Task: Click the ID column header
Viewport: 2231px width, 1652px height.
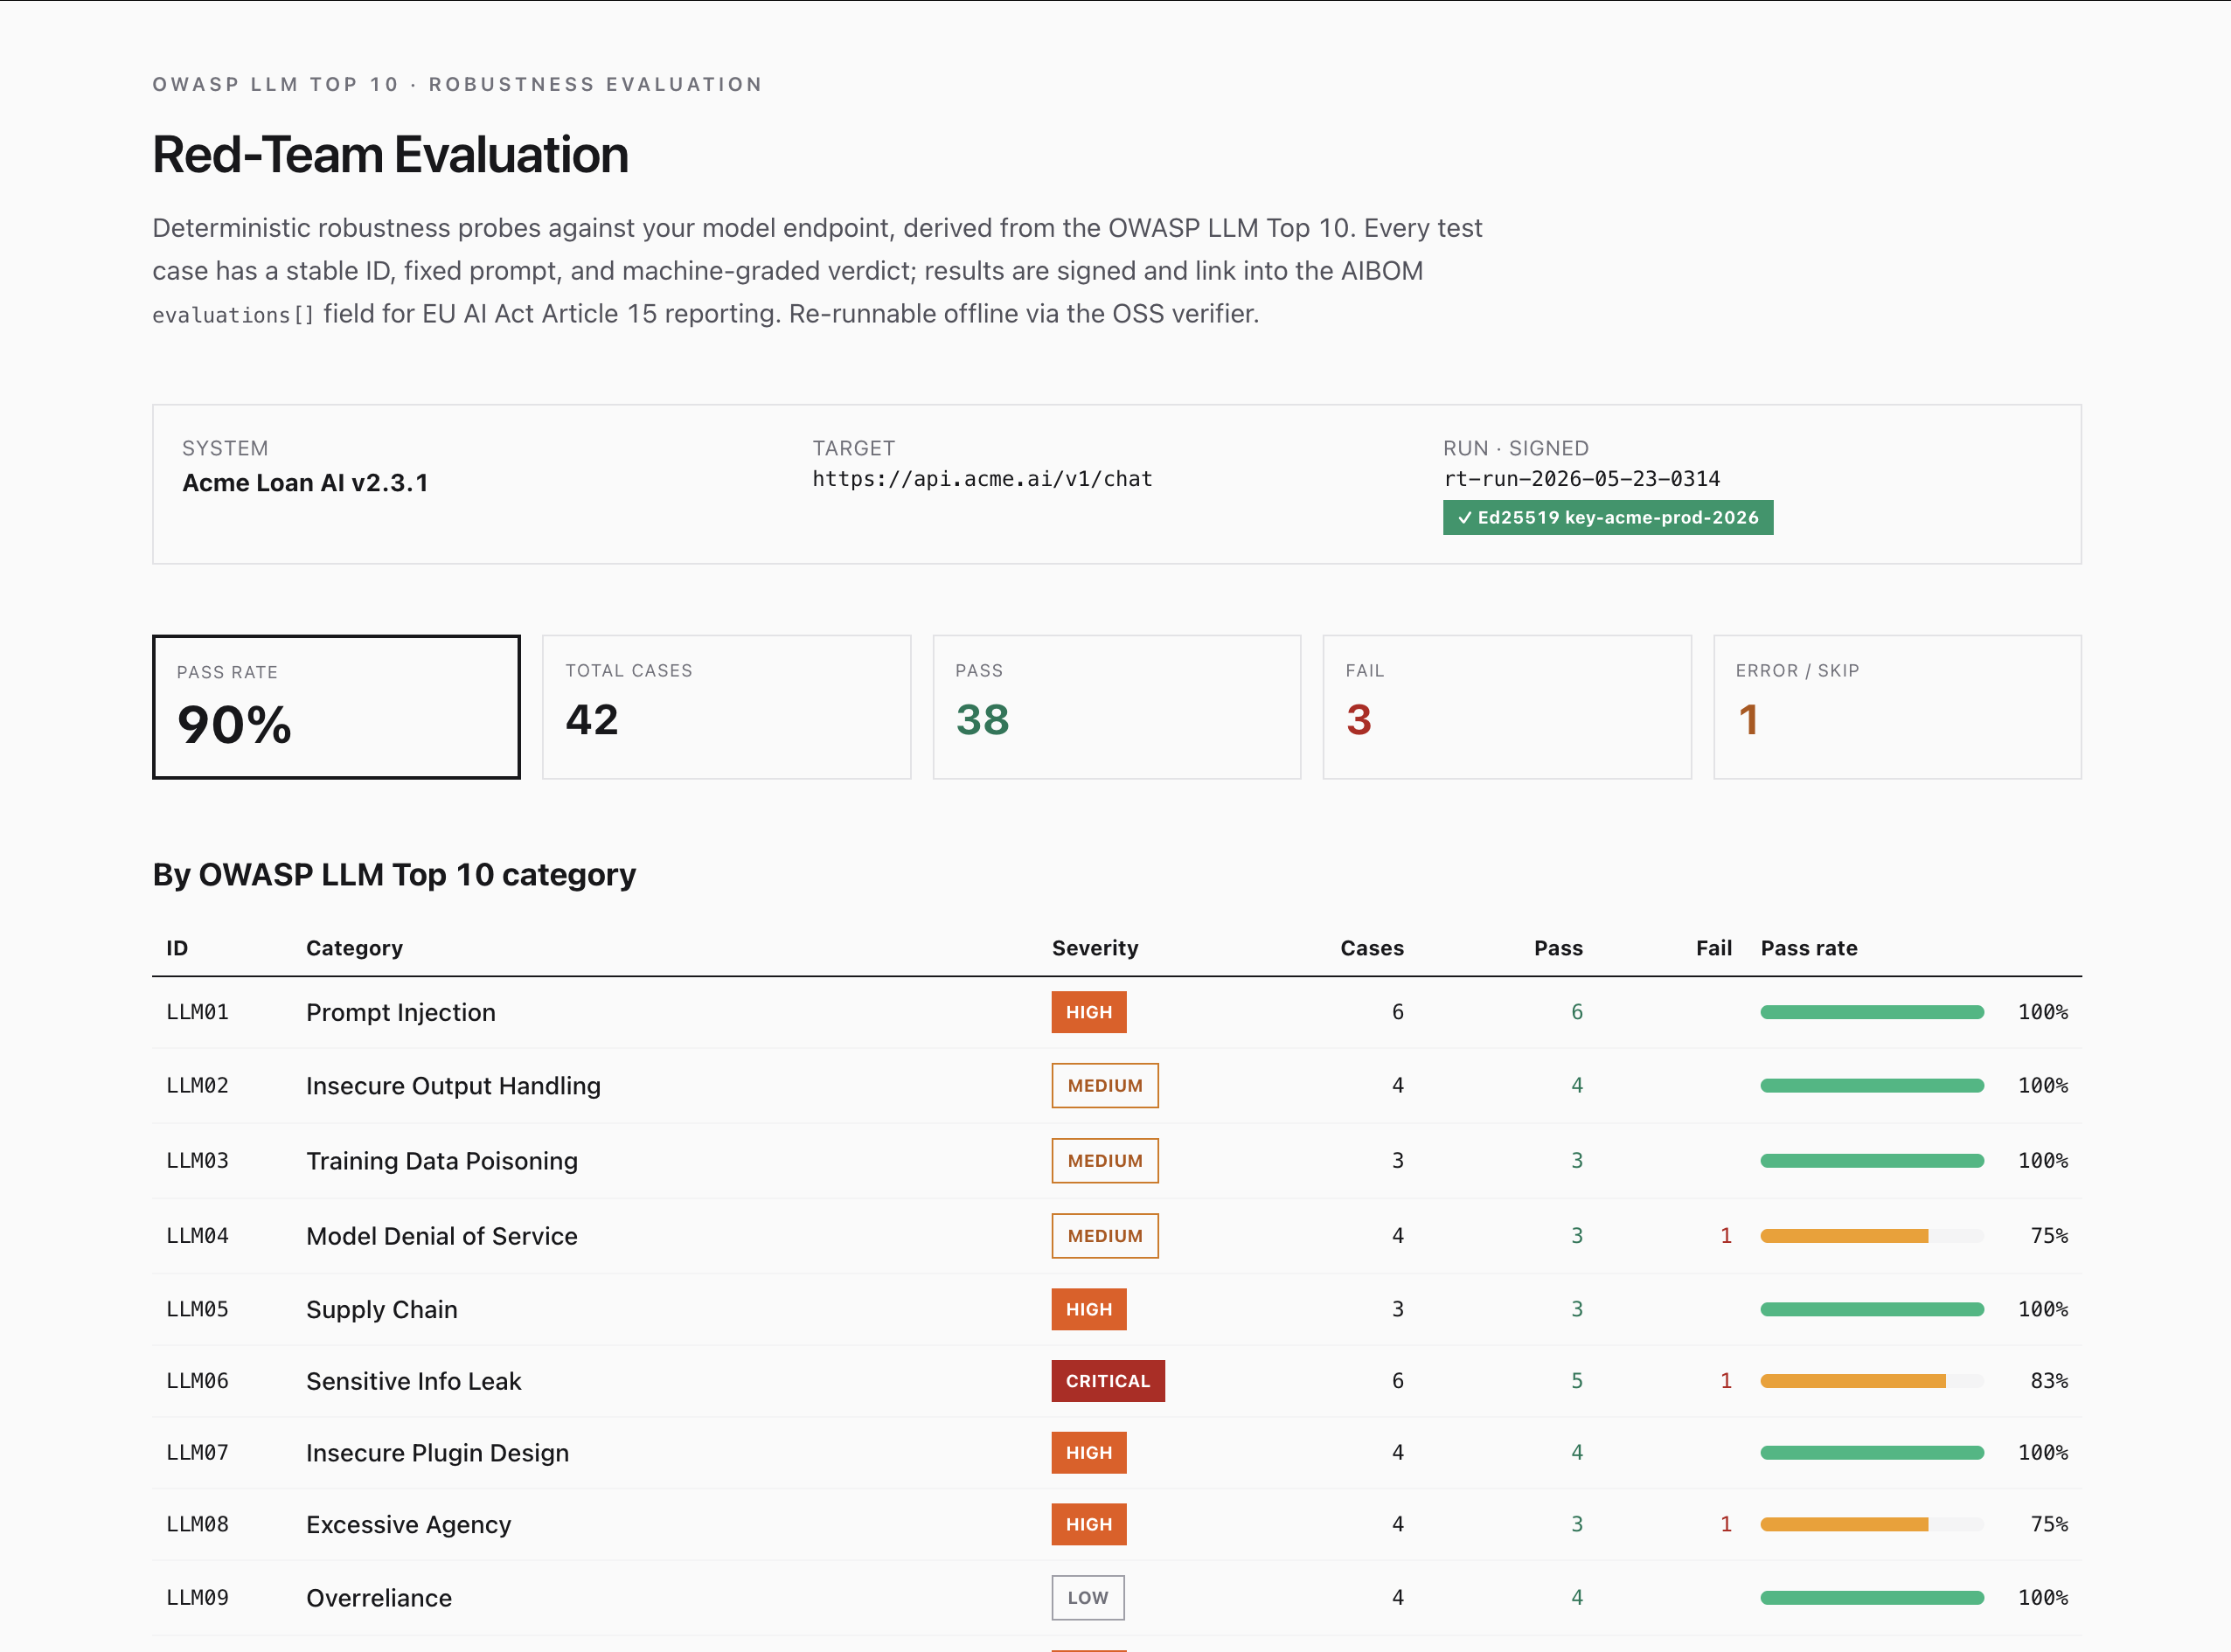Action: point(177,948)
